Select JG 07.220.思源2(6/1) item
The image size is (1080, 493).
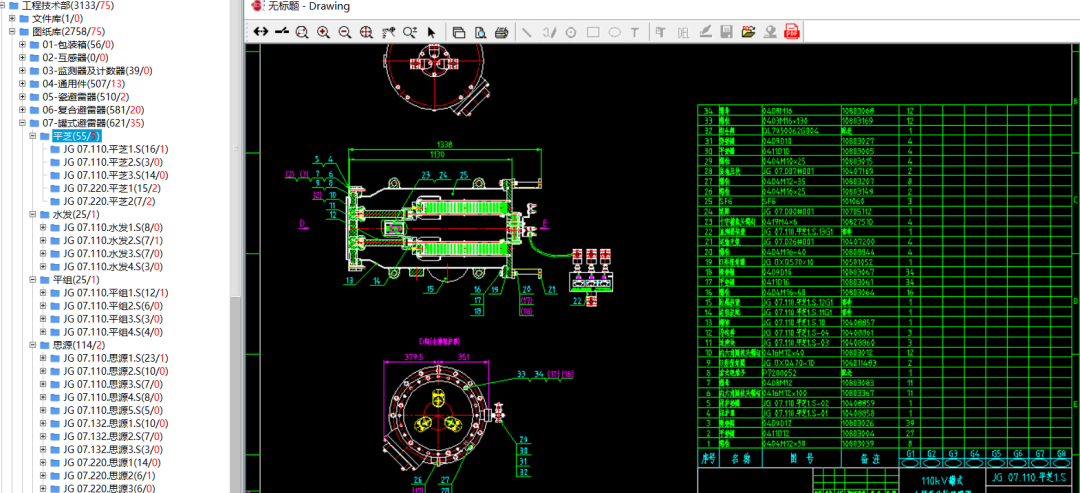click(x=109, y=476)
